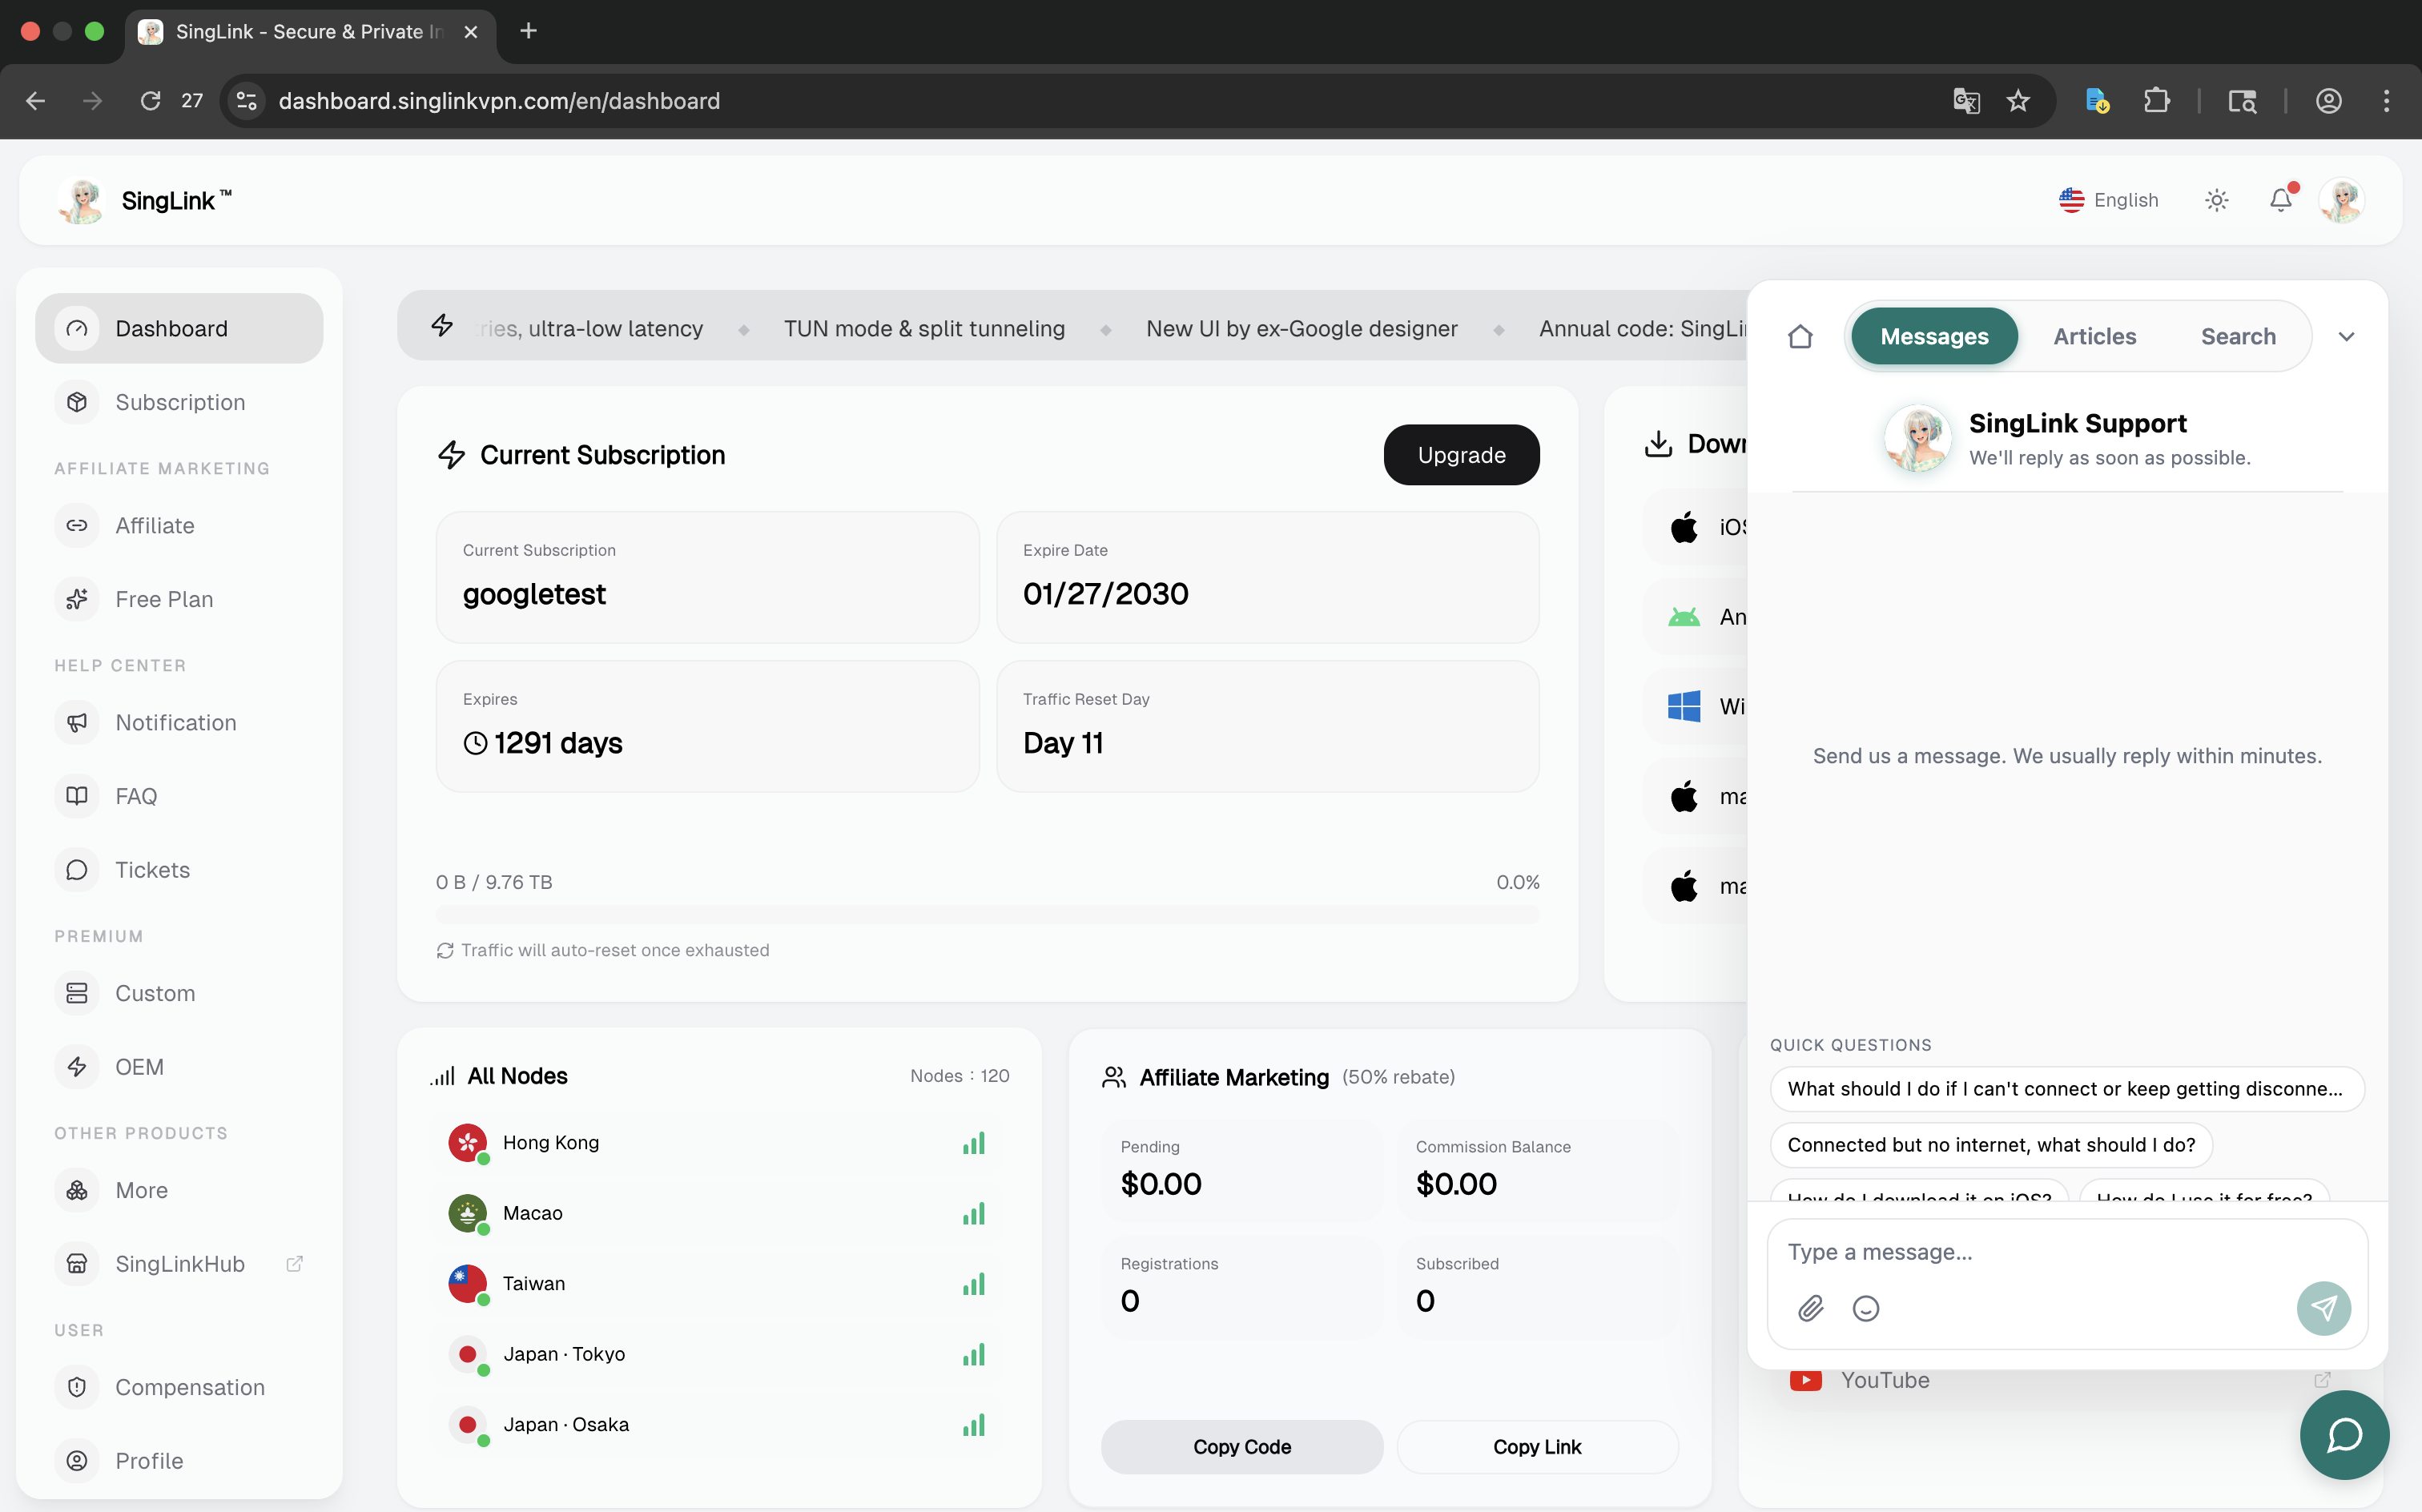Toggle the floating chat bubble button
2422x1512 pixels.
click(x=2344, y=1435)
